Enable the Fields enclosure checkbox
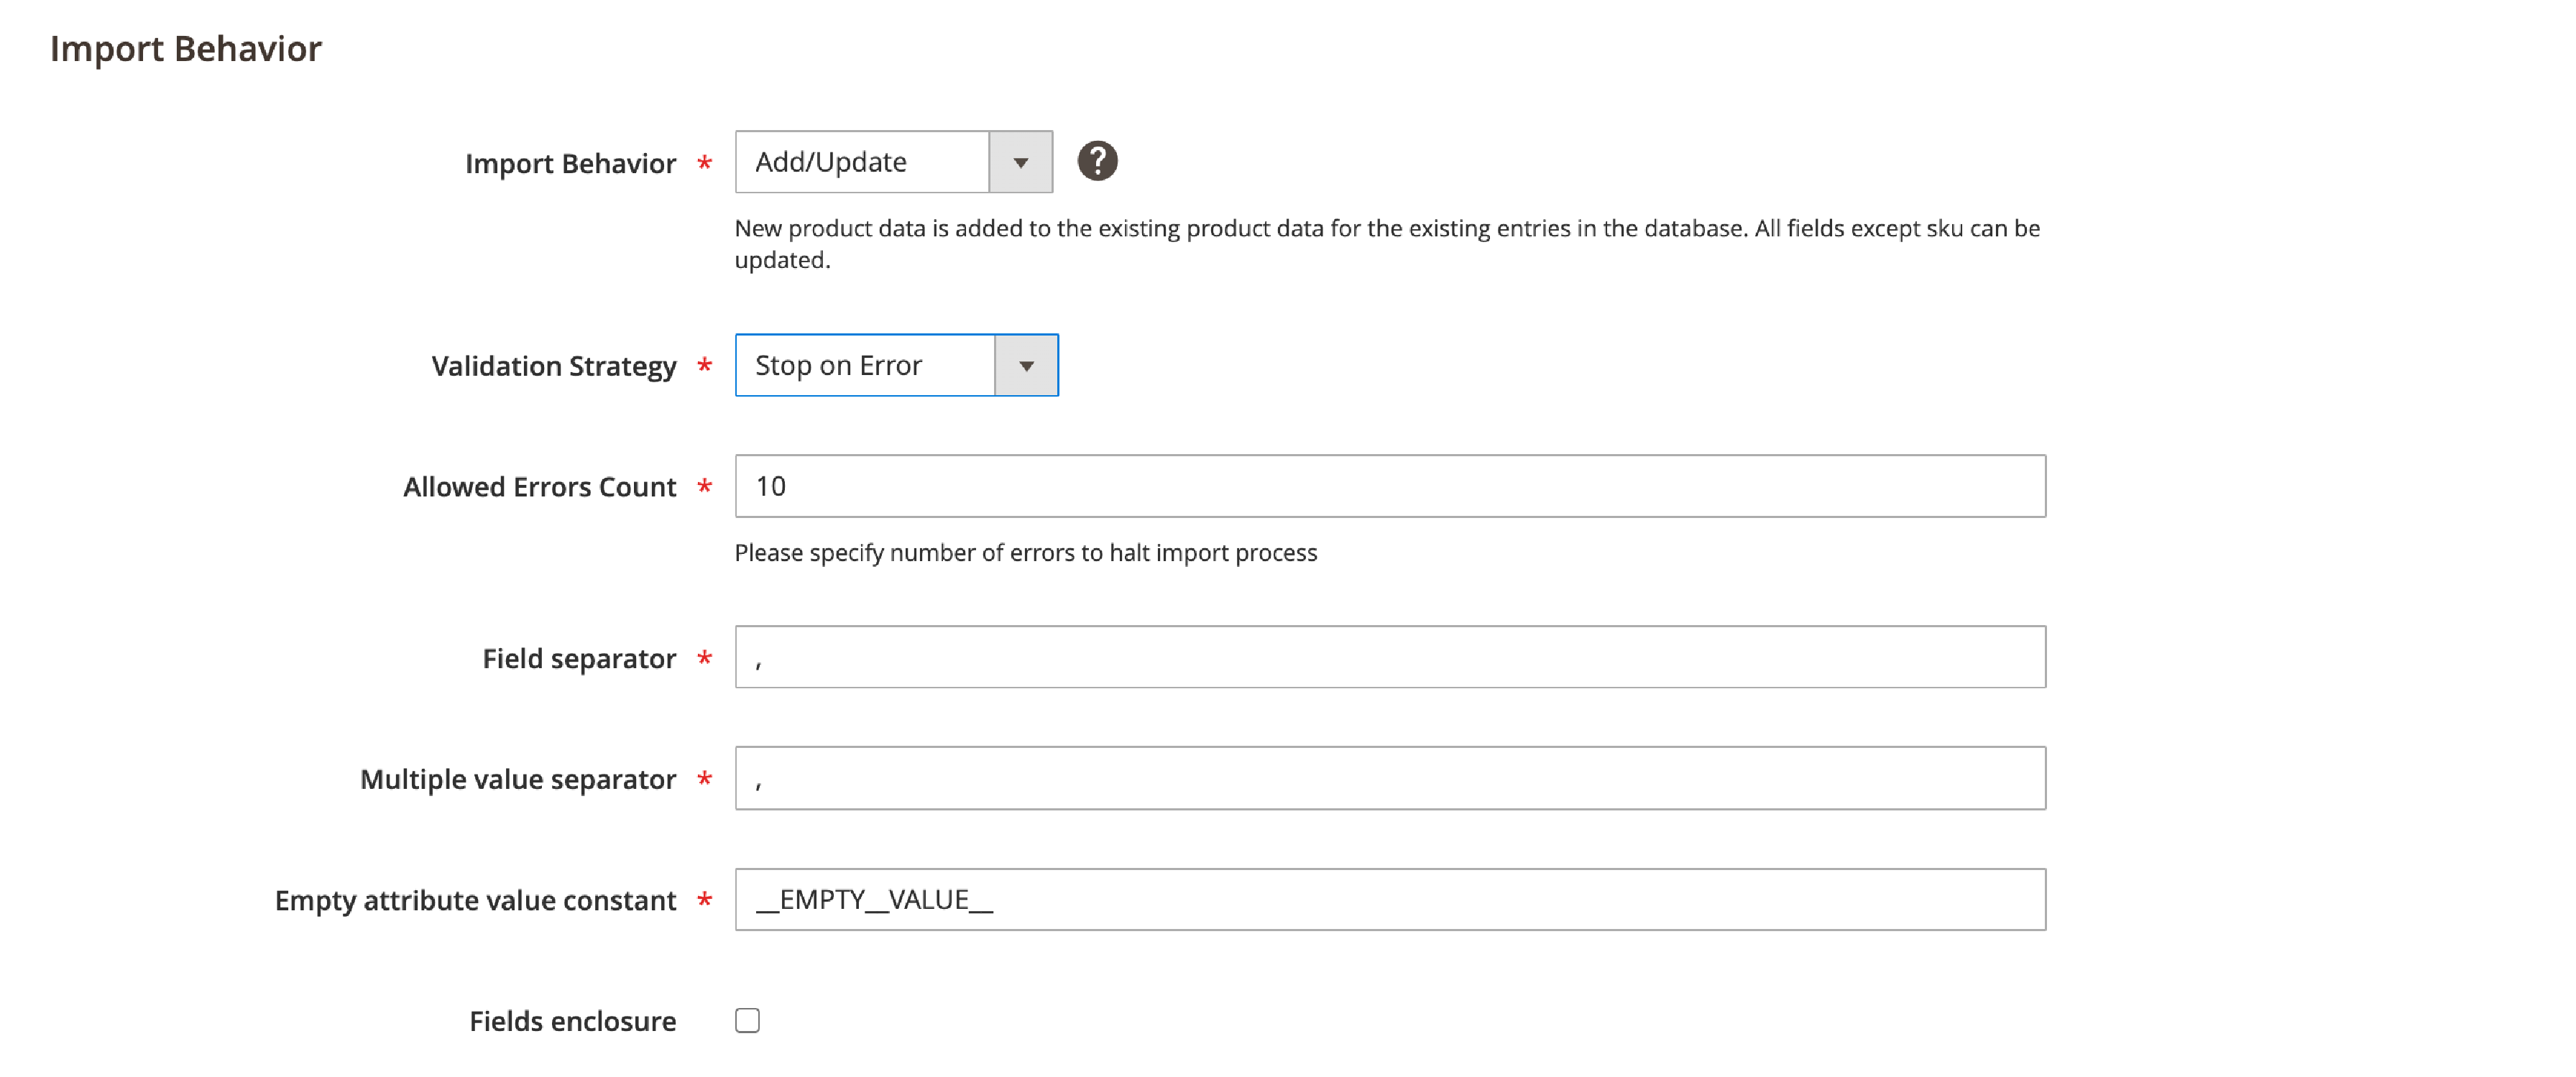 pos(747,1020)
